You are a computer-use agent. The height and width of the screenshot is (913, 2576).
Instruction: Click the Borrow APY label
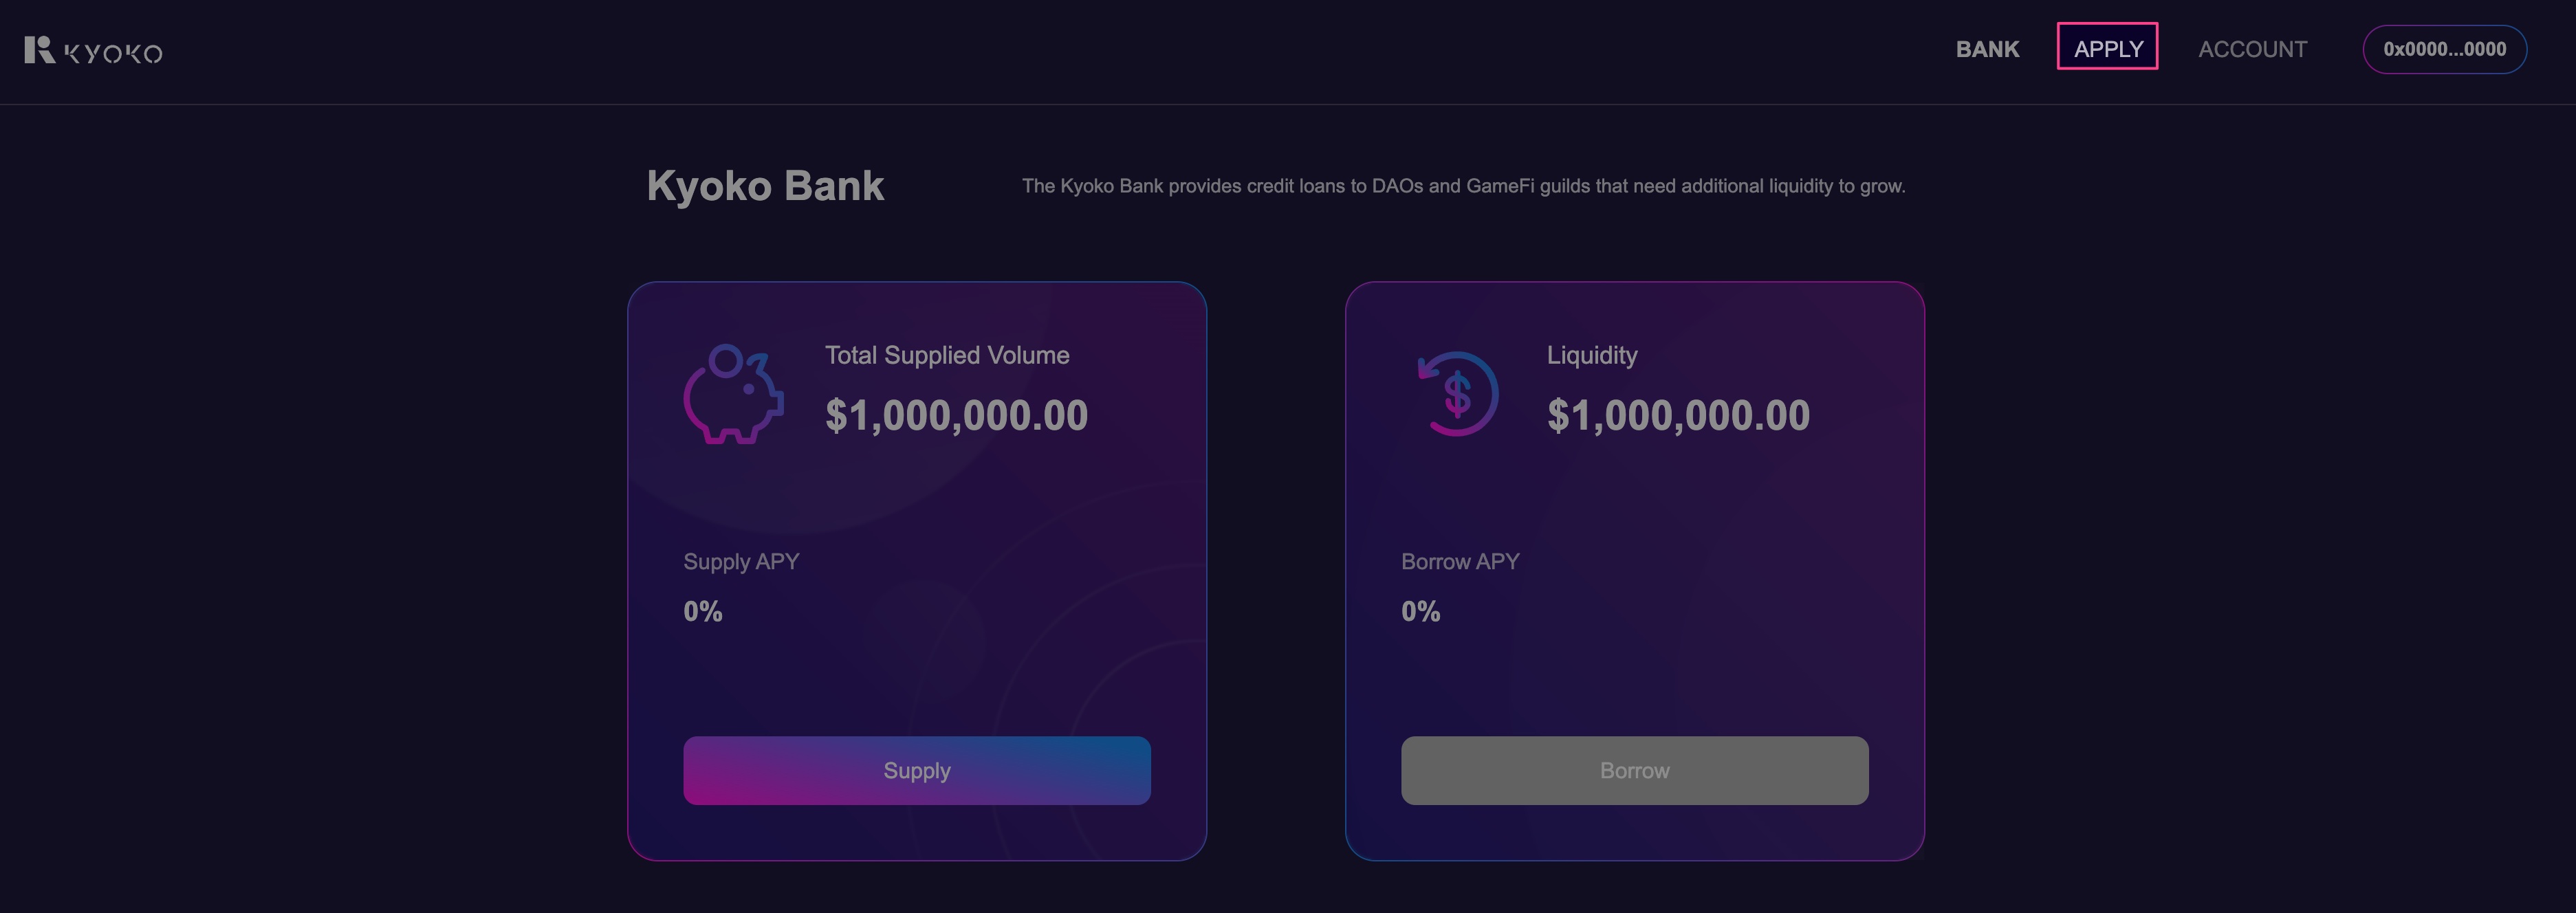[1460, 562]
